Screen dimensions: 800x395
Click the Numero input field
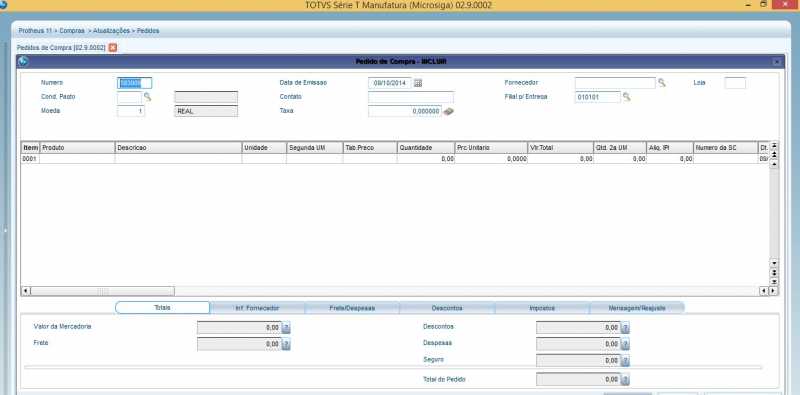tap(135, 83)
